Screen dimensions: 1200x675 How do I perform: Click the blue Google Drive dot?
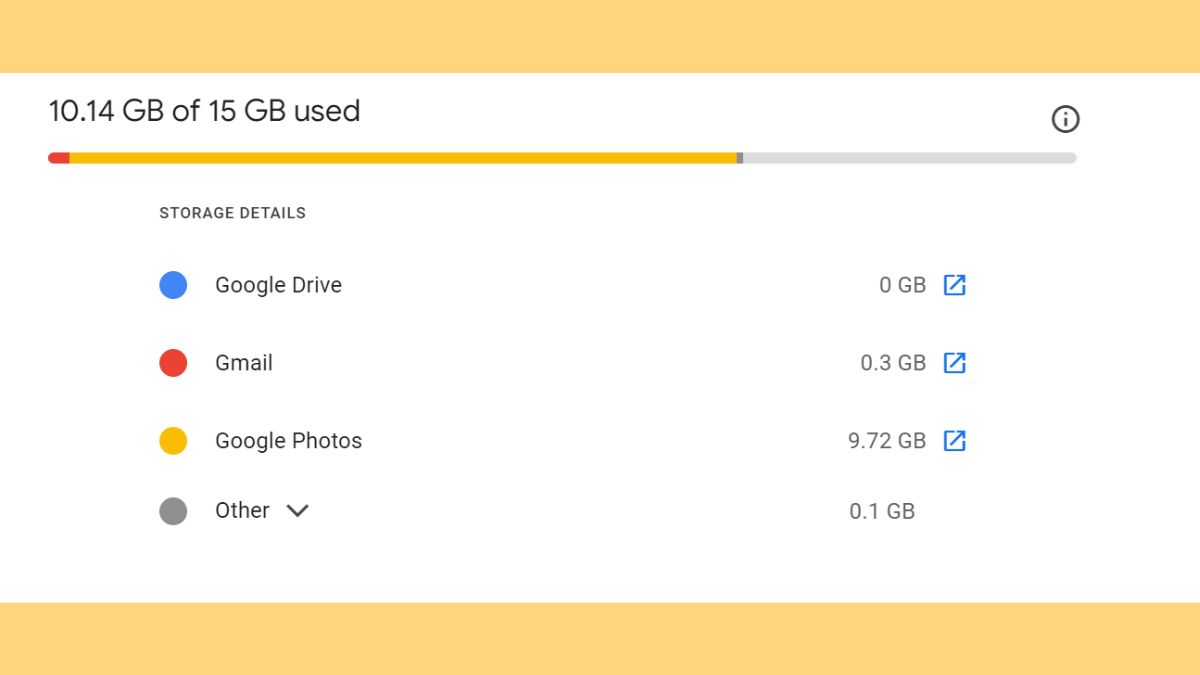click(x=173, y=285)
